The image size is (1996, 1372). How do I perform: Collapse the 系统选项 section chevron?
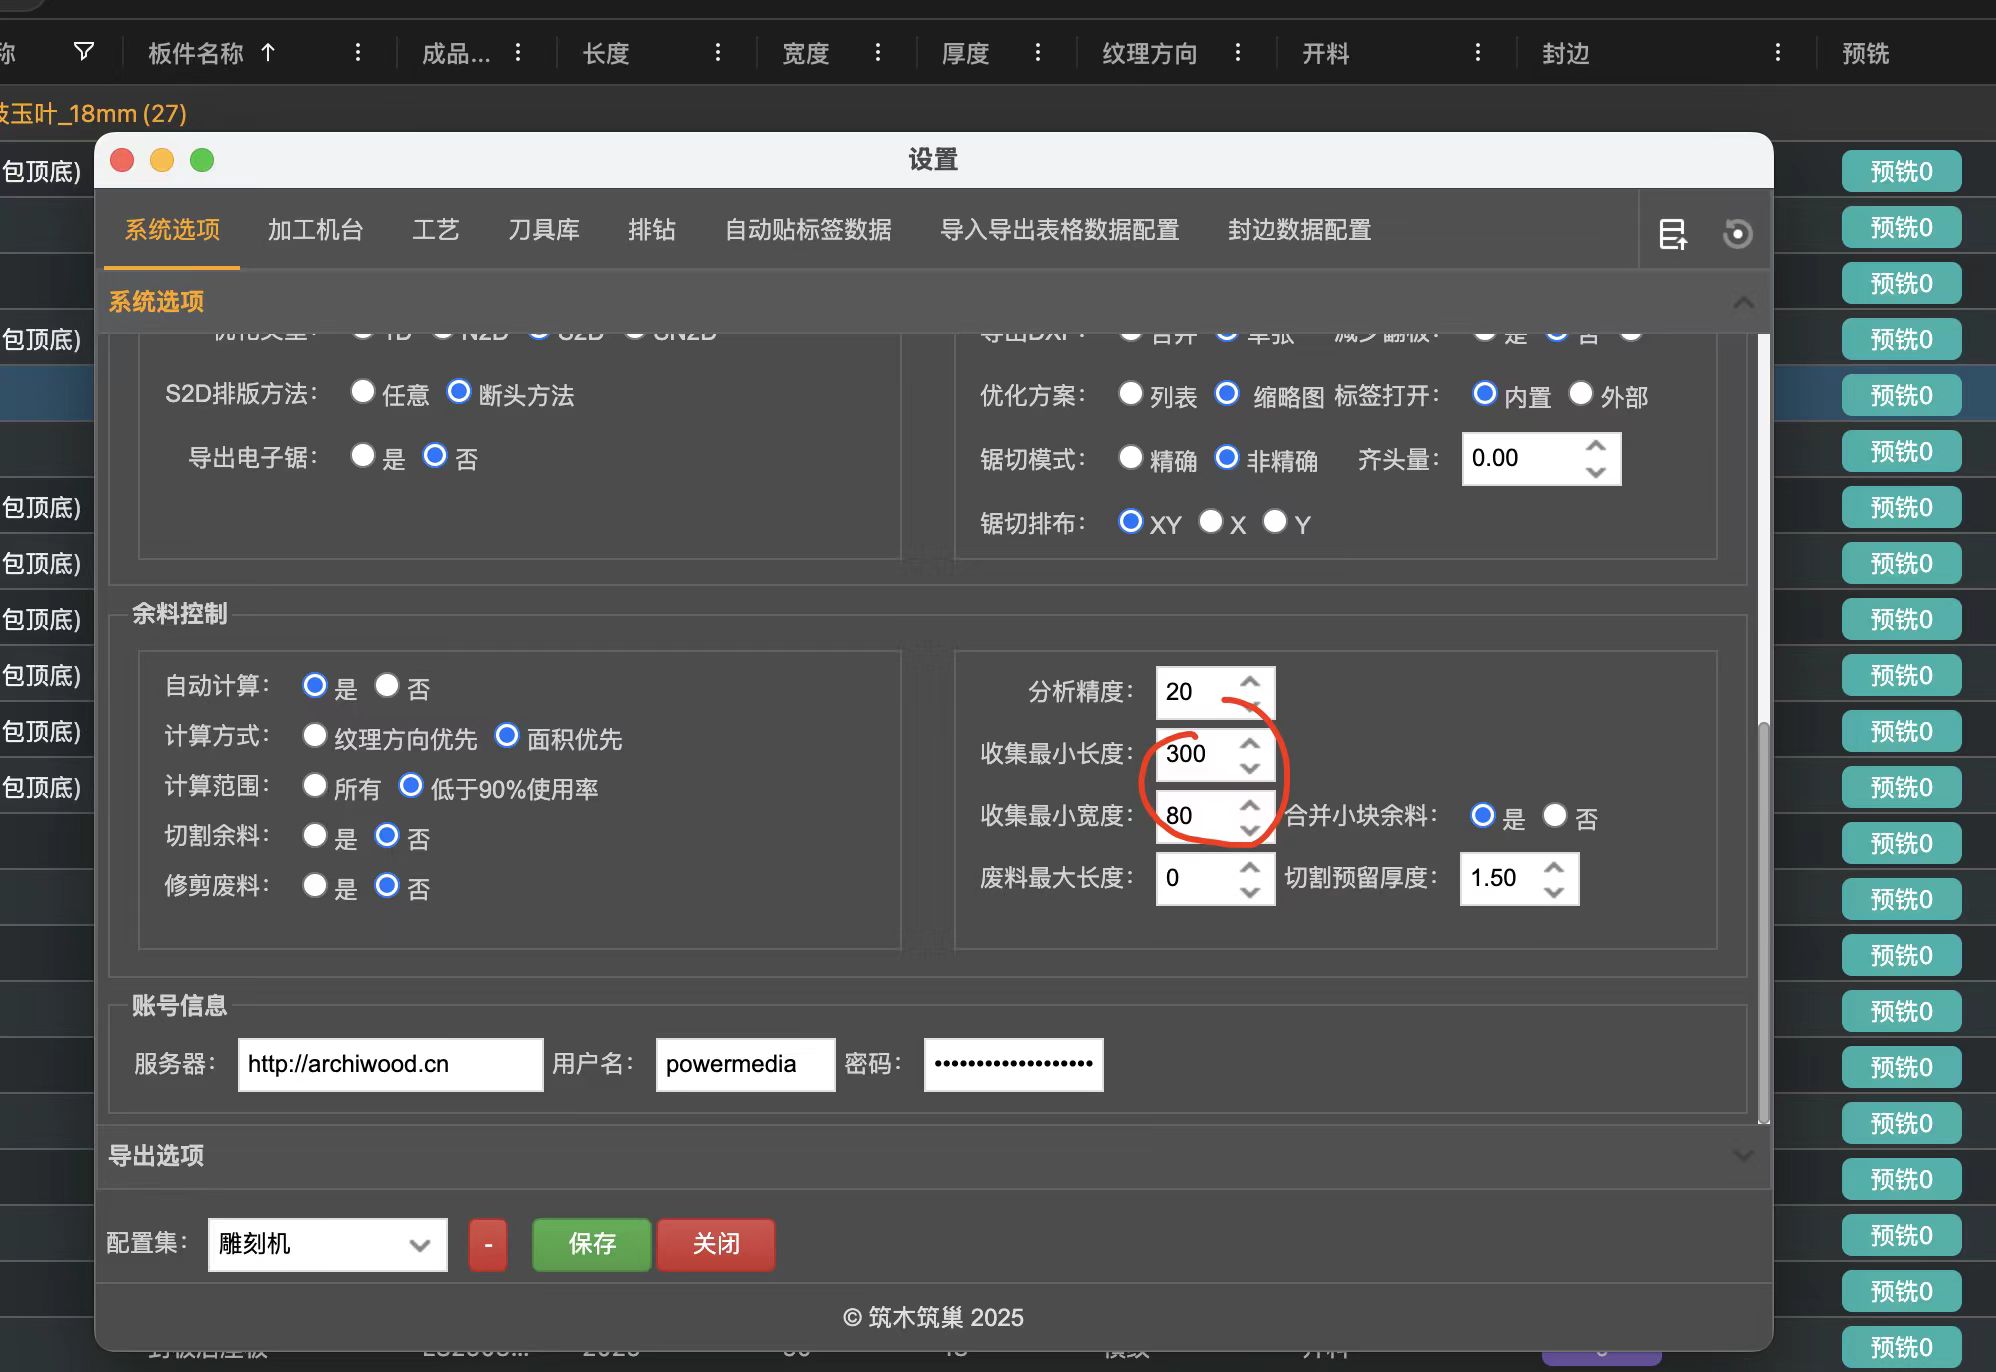(1742, 302)
